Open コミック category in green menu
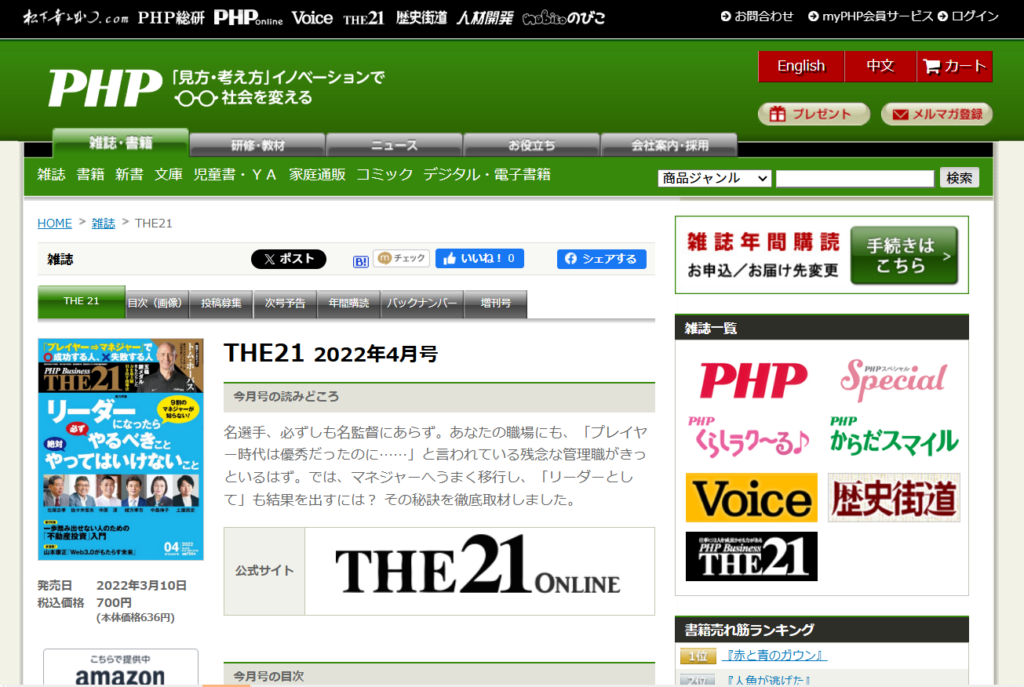The width and height of the screenshot is (1024, 687). coord(385,174)
